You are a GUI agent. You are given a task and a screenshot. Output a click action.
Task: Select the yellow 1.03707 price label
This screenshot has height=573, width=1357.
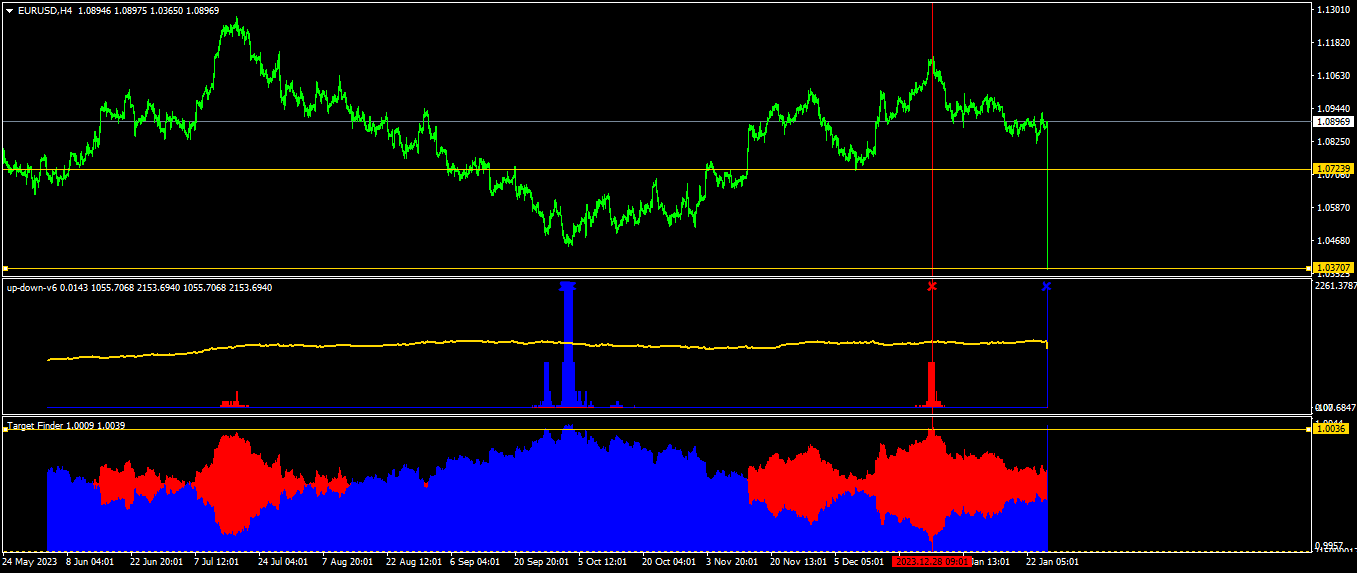[1334, 268]
